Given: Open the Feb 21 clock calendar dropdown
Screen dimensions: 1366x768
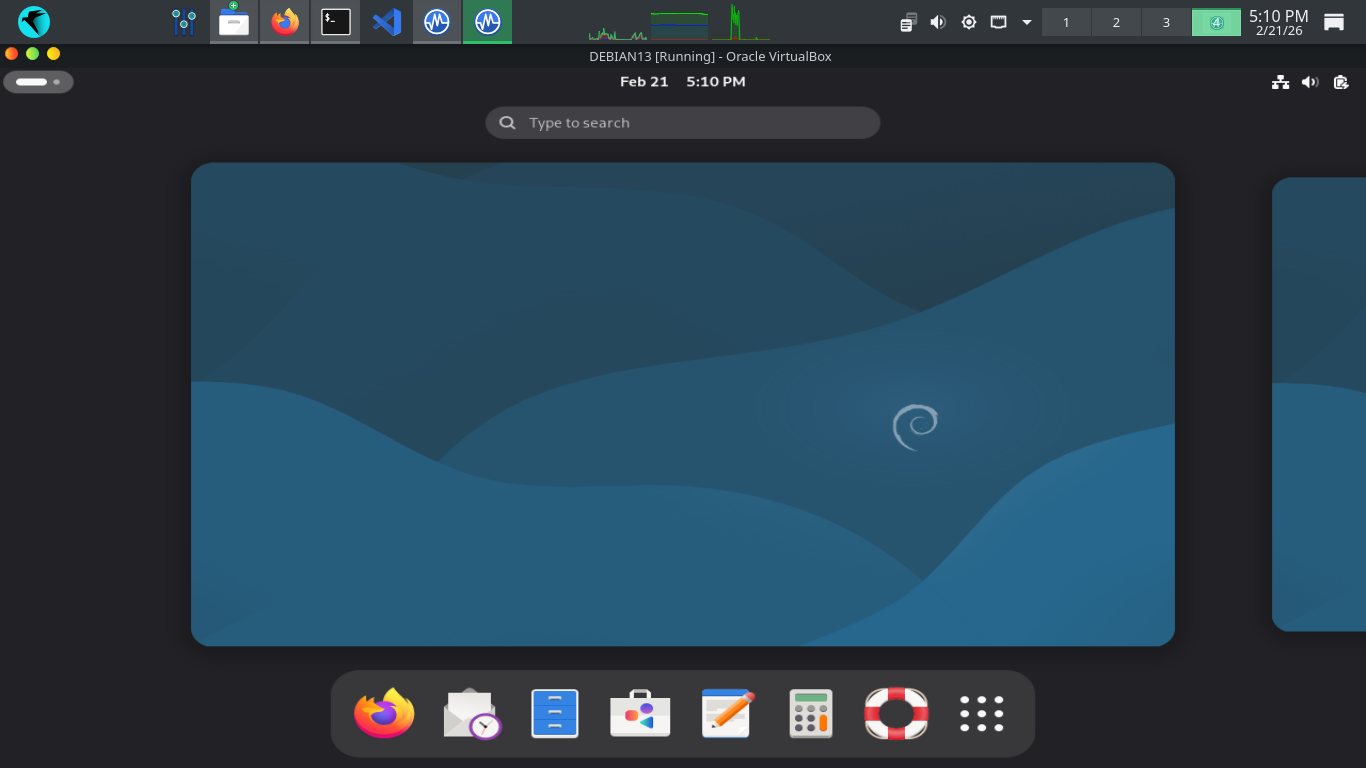Looking at the screenshot, I should click(x=682, y=82).
